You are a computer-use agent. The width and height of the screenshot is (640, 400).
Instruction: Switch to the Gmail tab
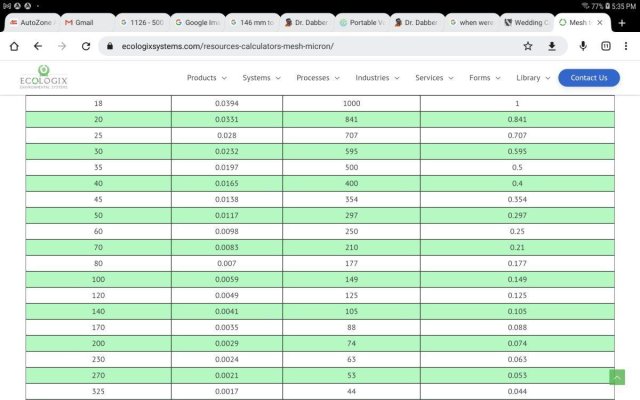87,22
